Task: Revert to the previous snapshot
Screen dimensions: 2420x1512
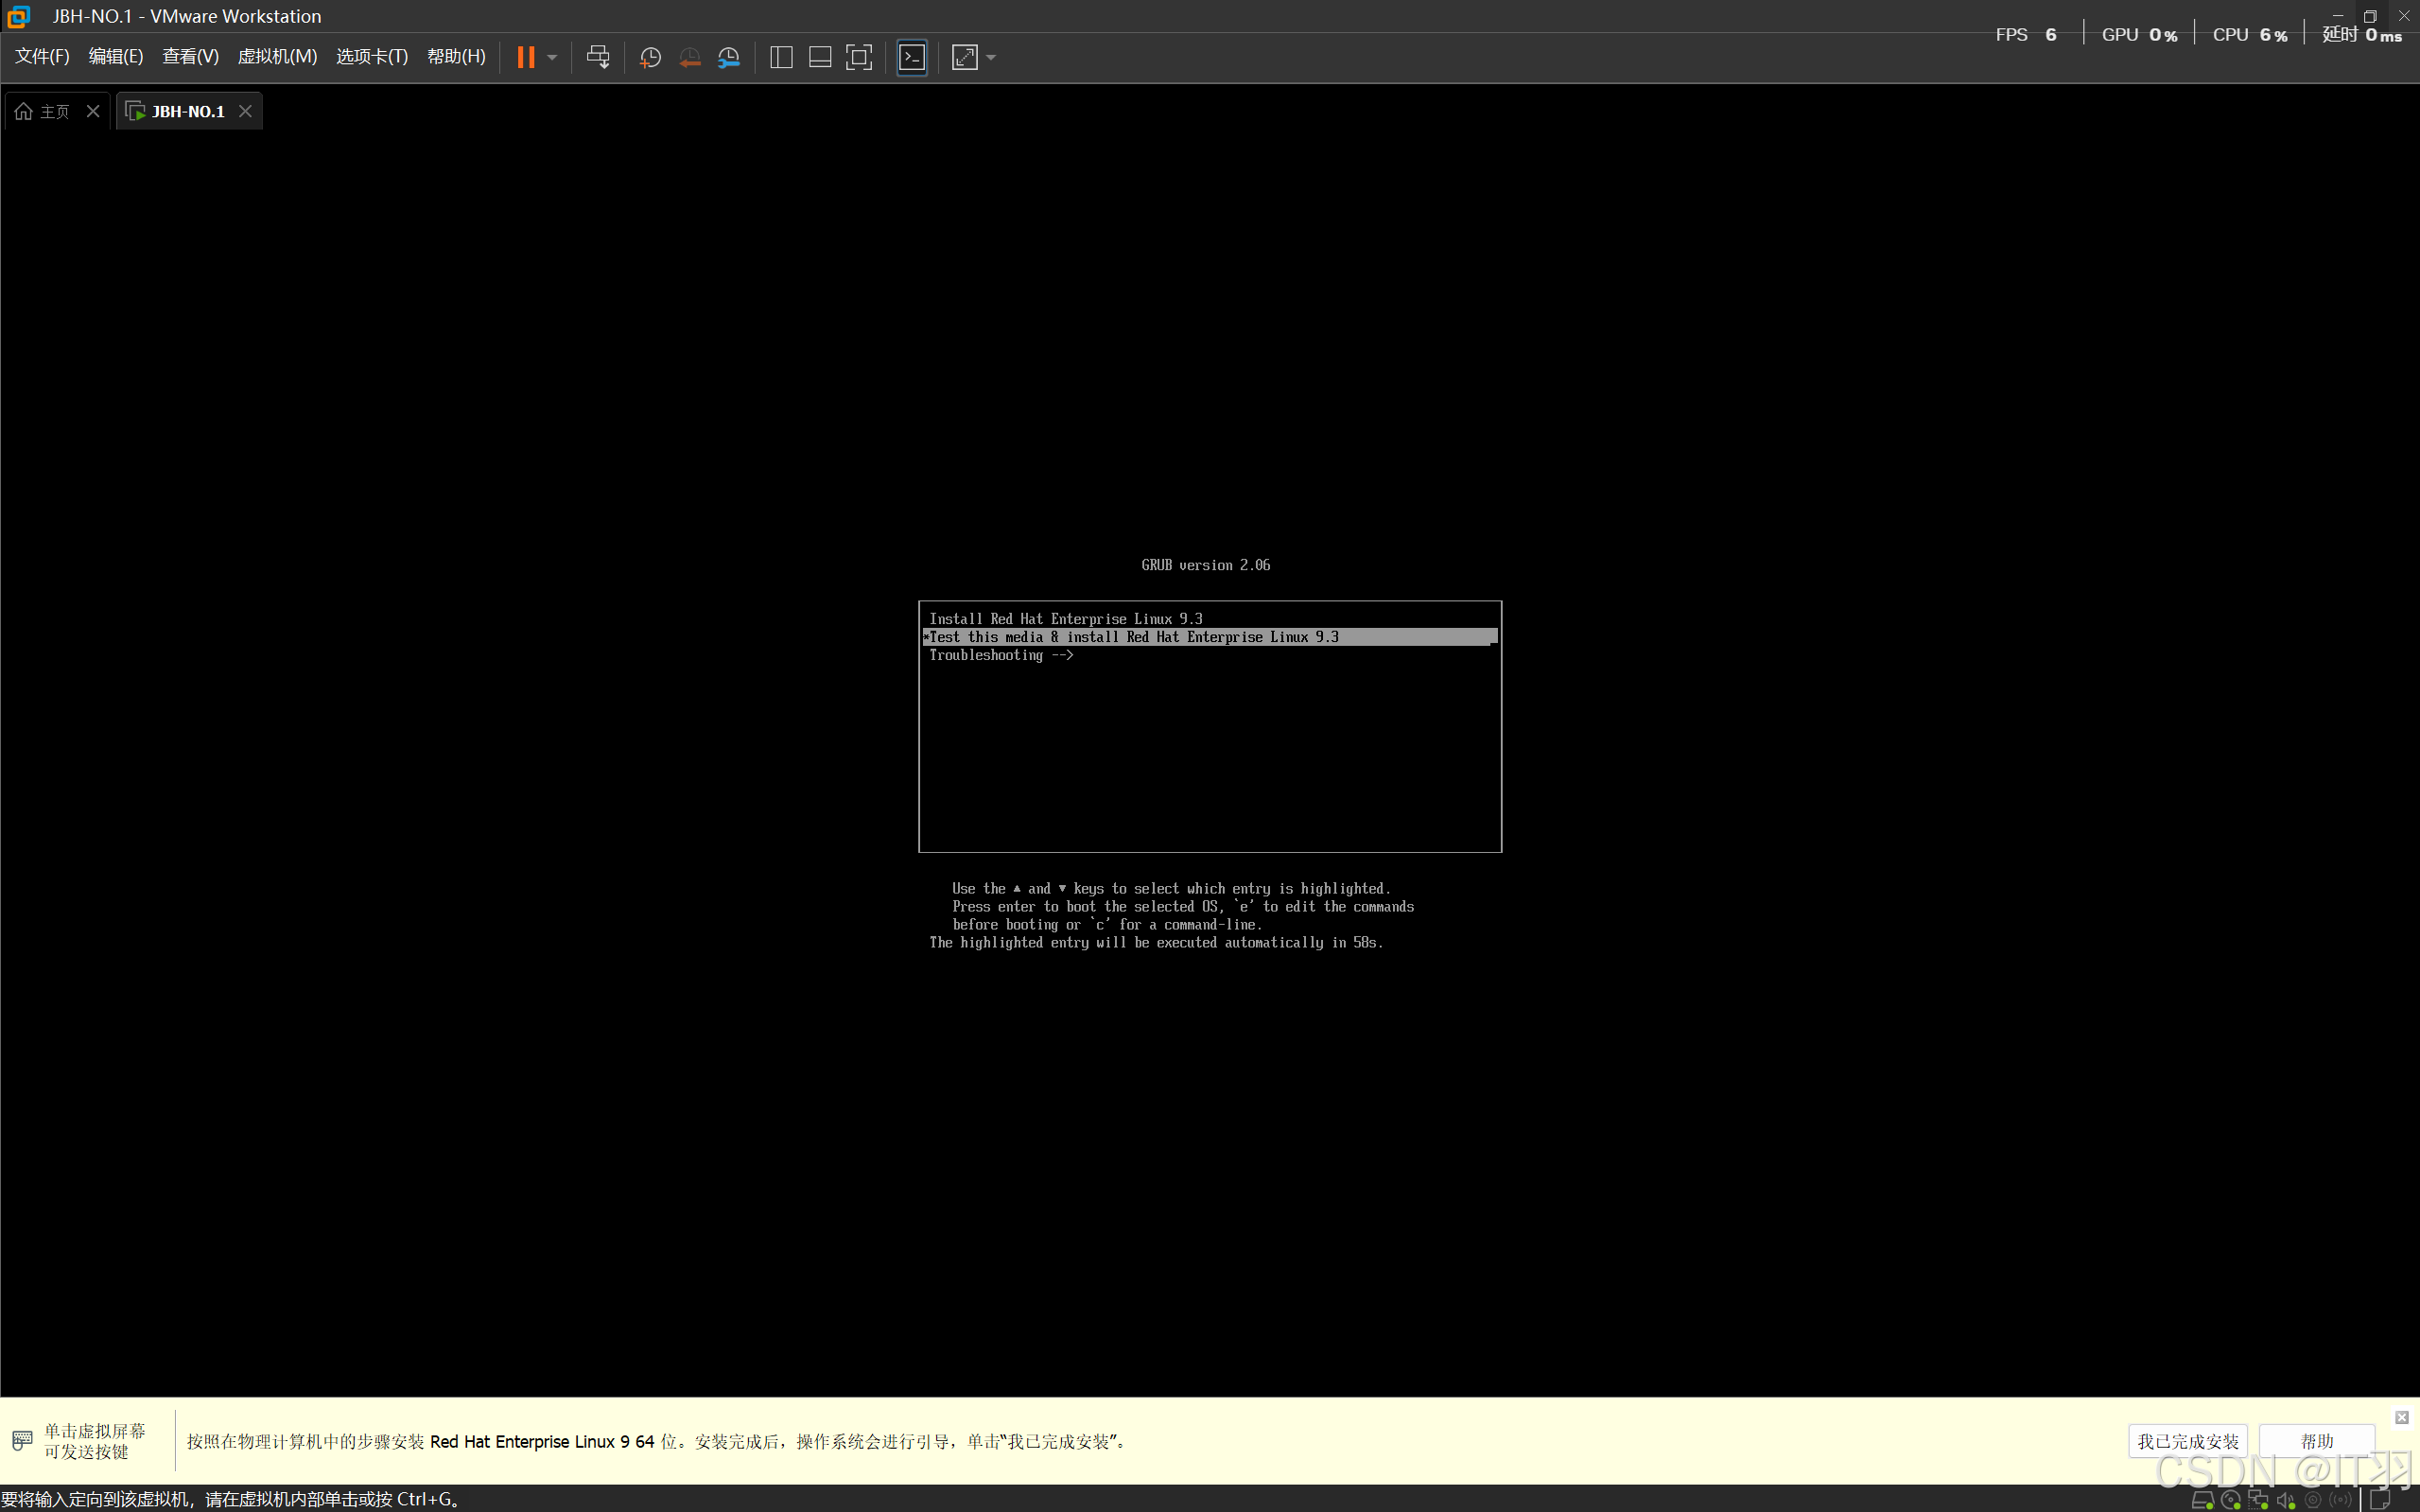Action: point(689,57)
